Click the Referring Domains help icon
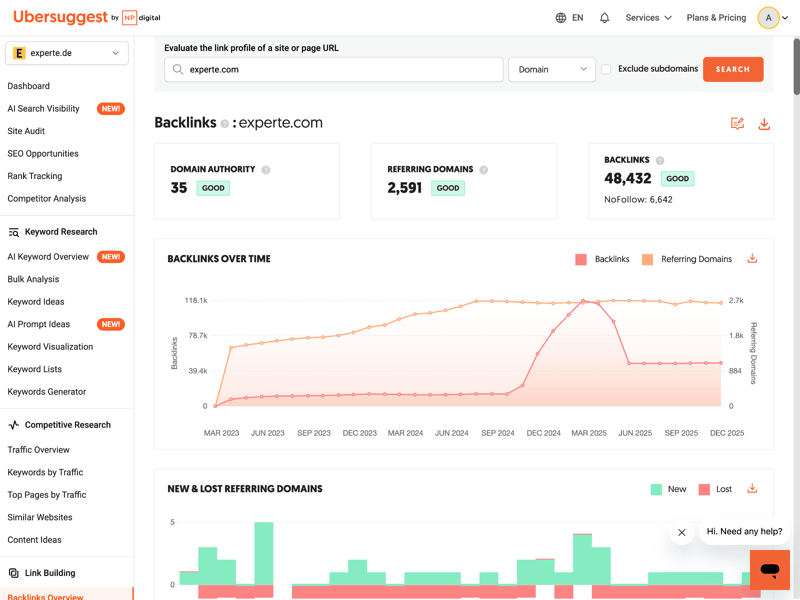The height and width of the screenshot is (600, 800). pyautogui.click(x=483, y=170)
